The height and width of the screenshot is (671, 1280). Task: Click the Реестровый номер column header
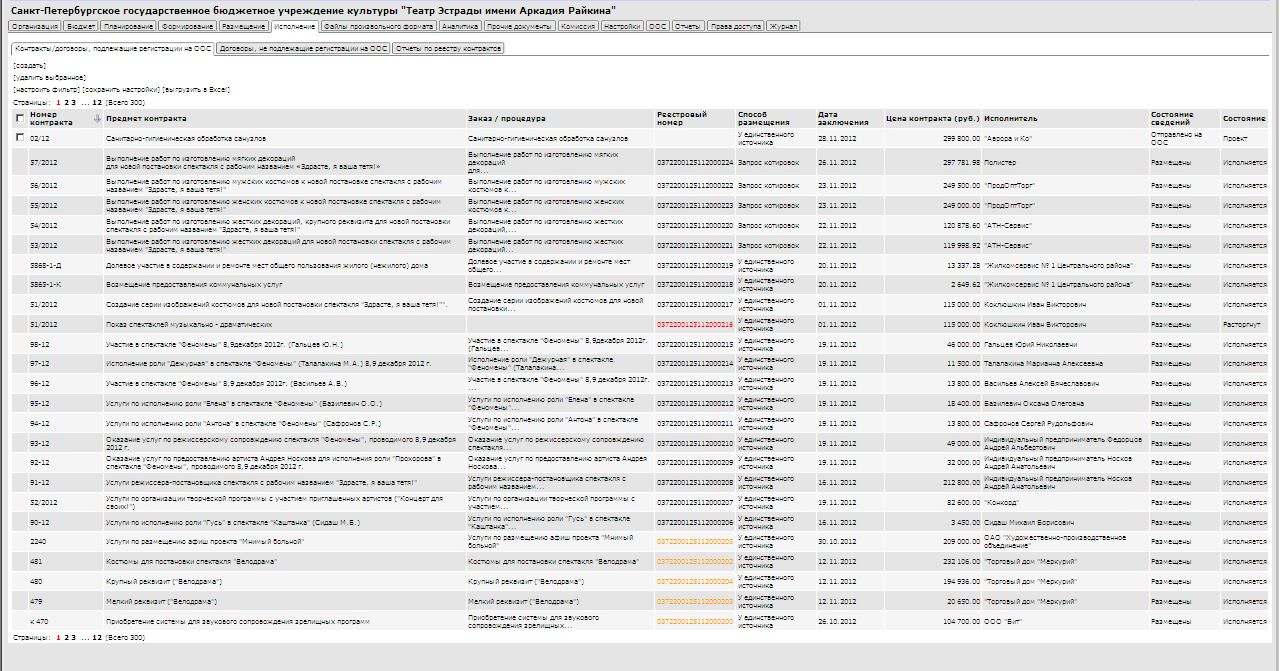tap(682, 119)
